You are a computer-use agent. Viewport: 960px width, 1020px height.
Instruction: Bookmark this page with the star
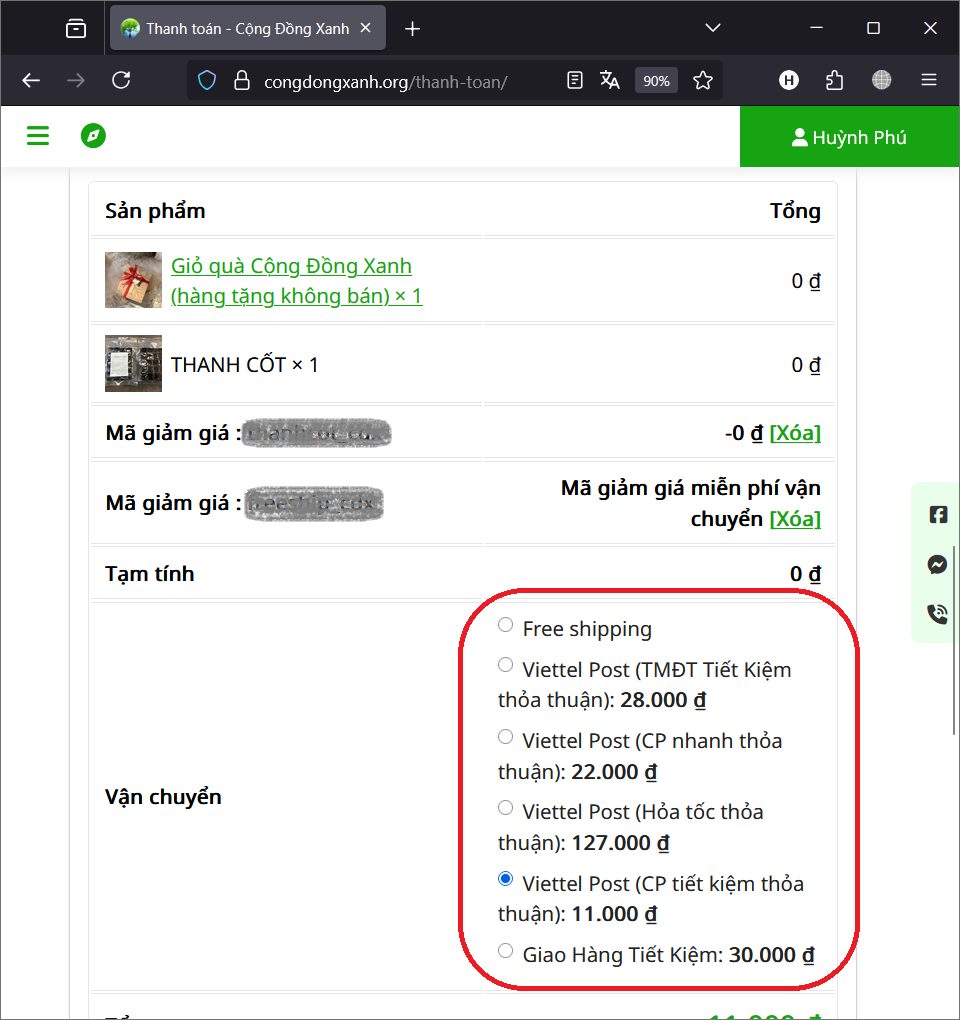[x=702, y=80]
